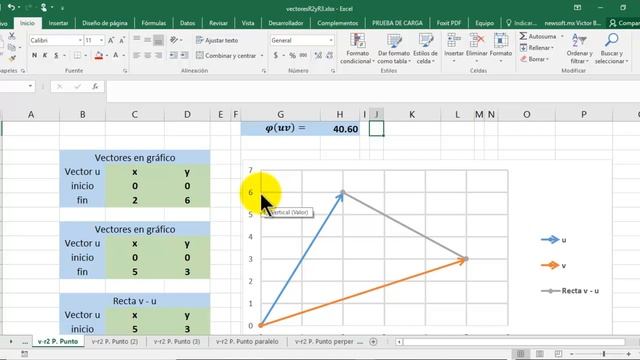Select column K header
640x360 pixels.
pyautogui.click(x=412, y=115)
